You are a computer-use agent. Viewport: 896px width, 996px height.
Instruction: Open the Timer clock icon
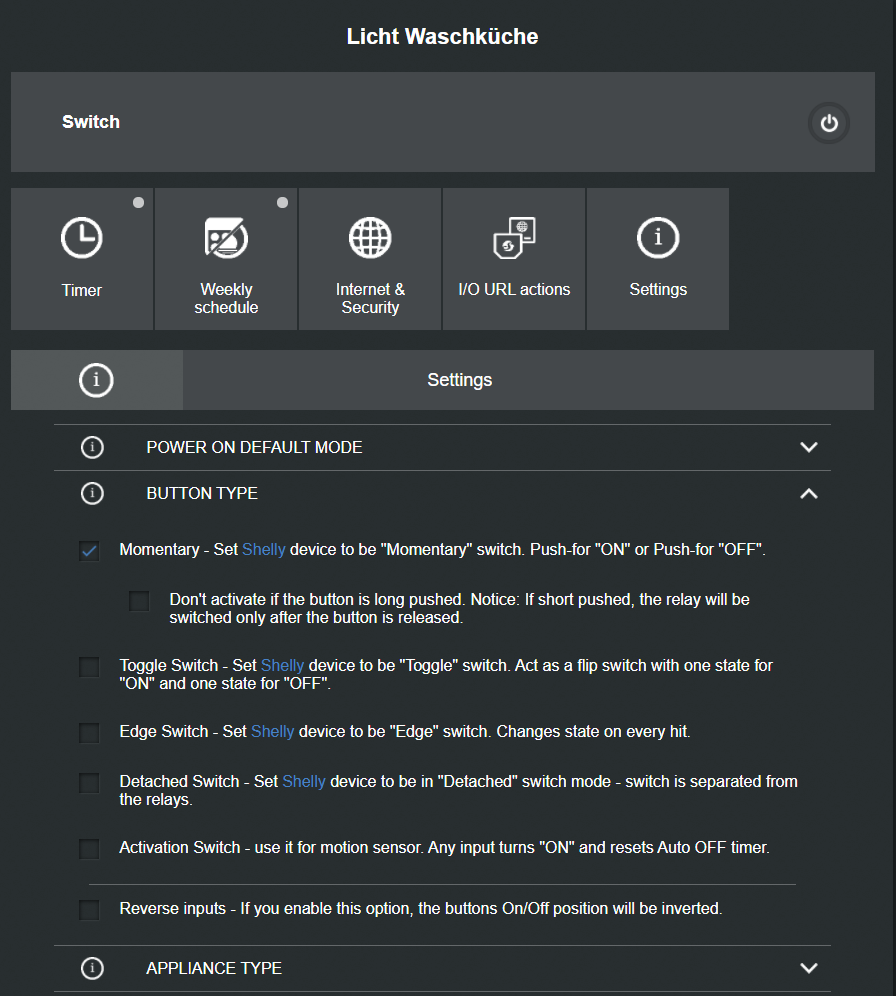[x=81, y=238]
